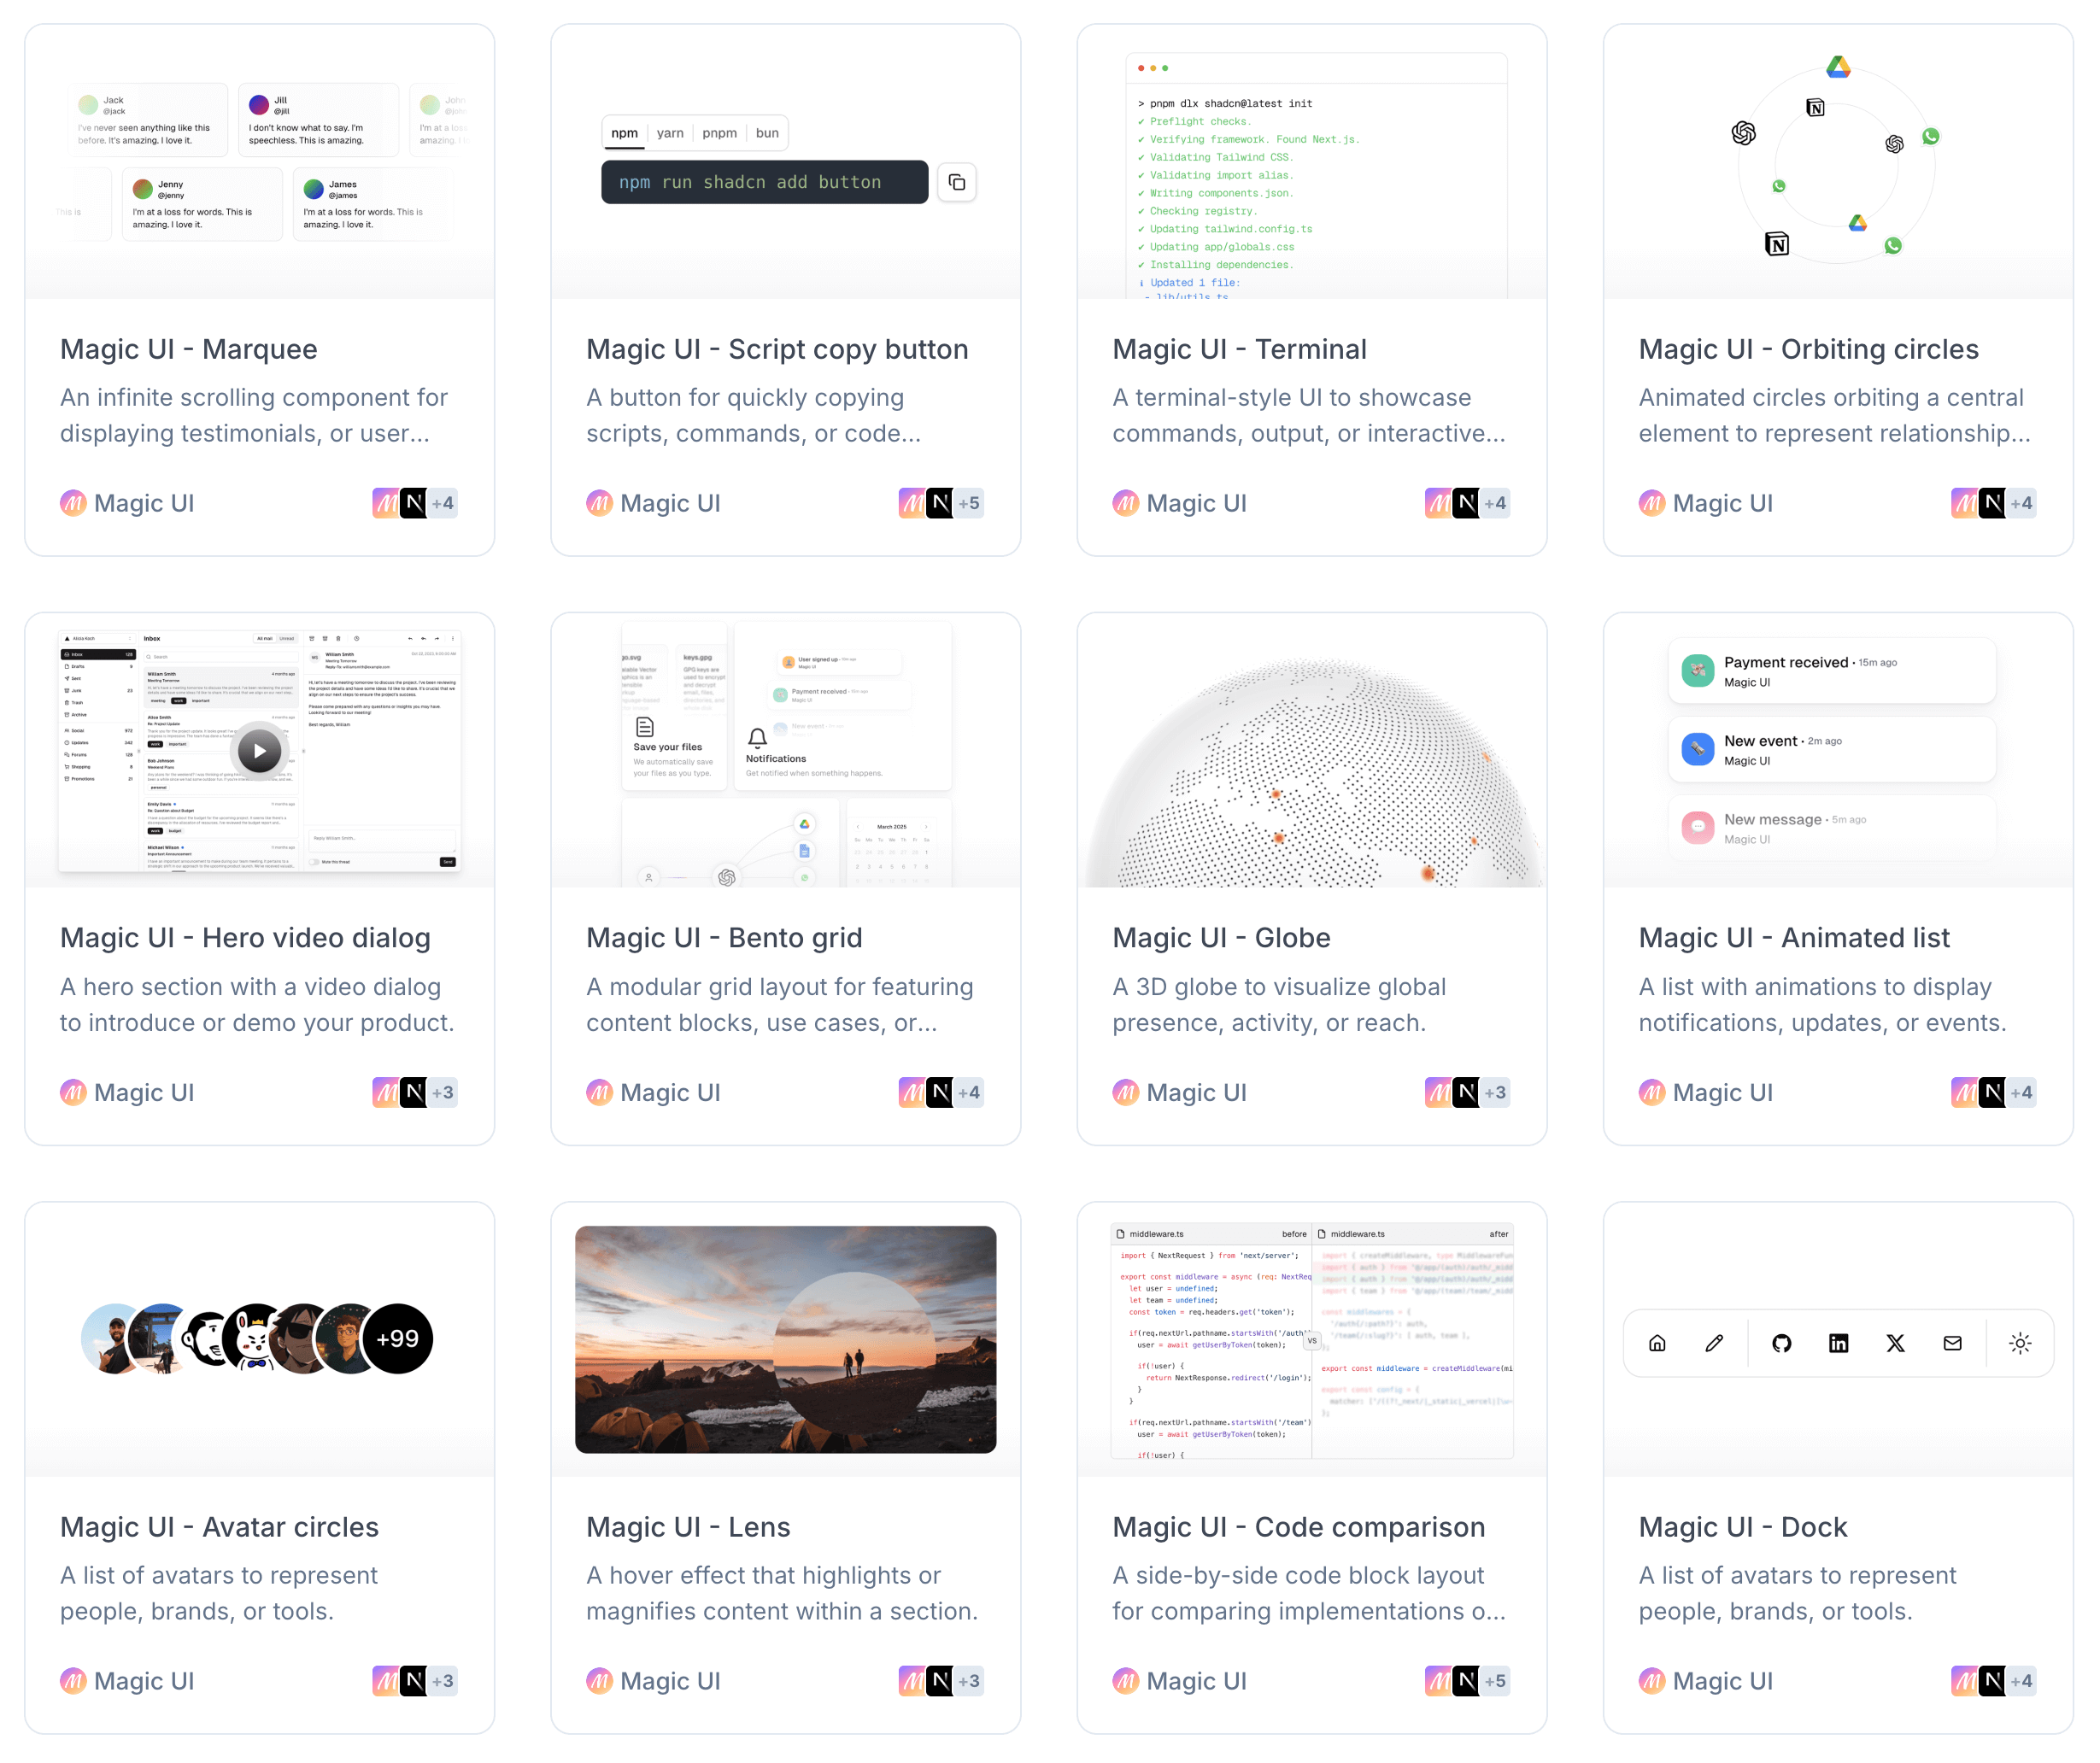Open the Magic UI - Hero video dialog title
Image resolution: width=2100 pixels, height=1763 pixels.
point(245,938)
